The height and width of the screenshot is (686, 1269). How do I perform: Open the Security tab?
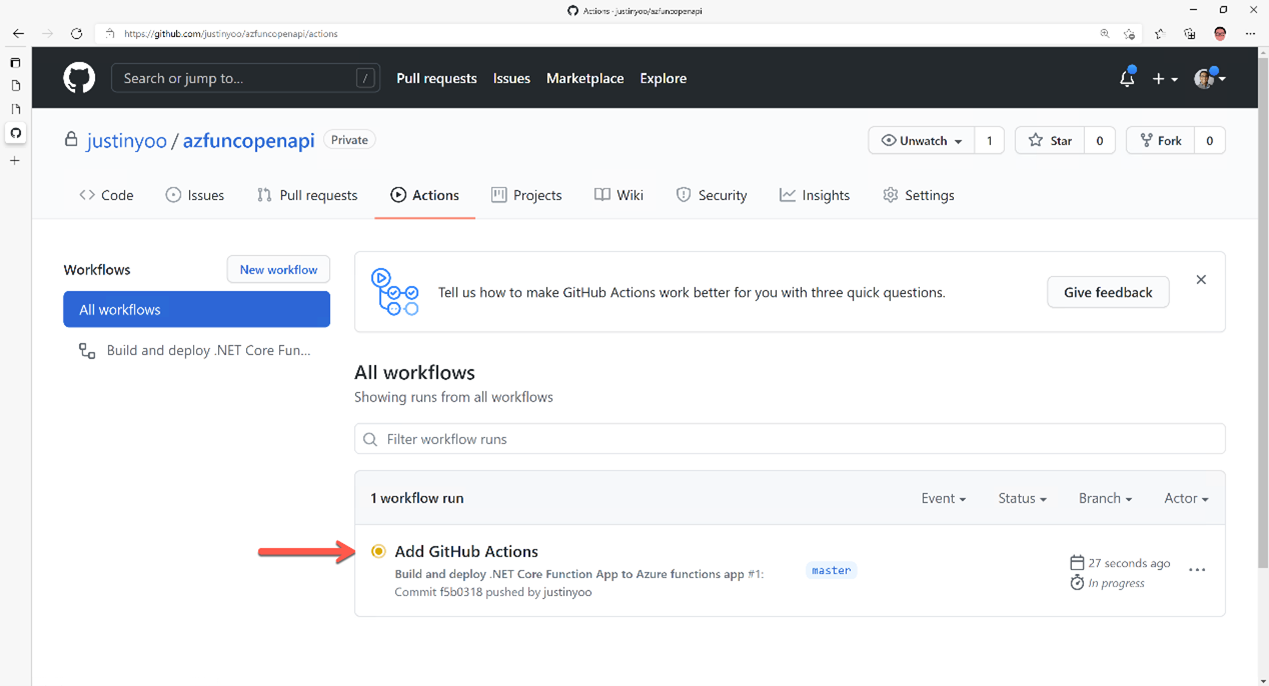pyautogui.click(x=712, y=195)
